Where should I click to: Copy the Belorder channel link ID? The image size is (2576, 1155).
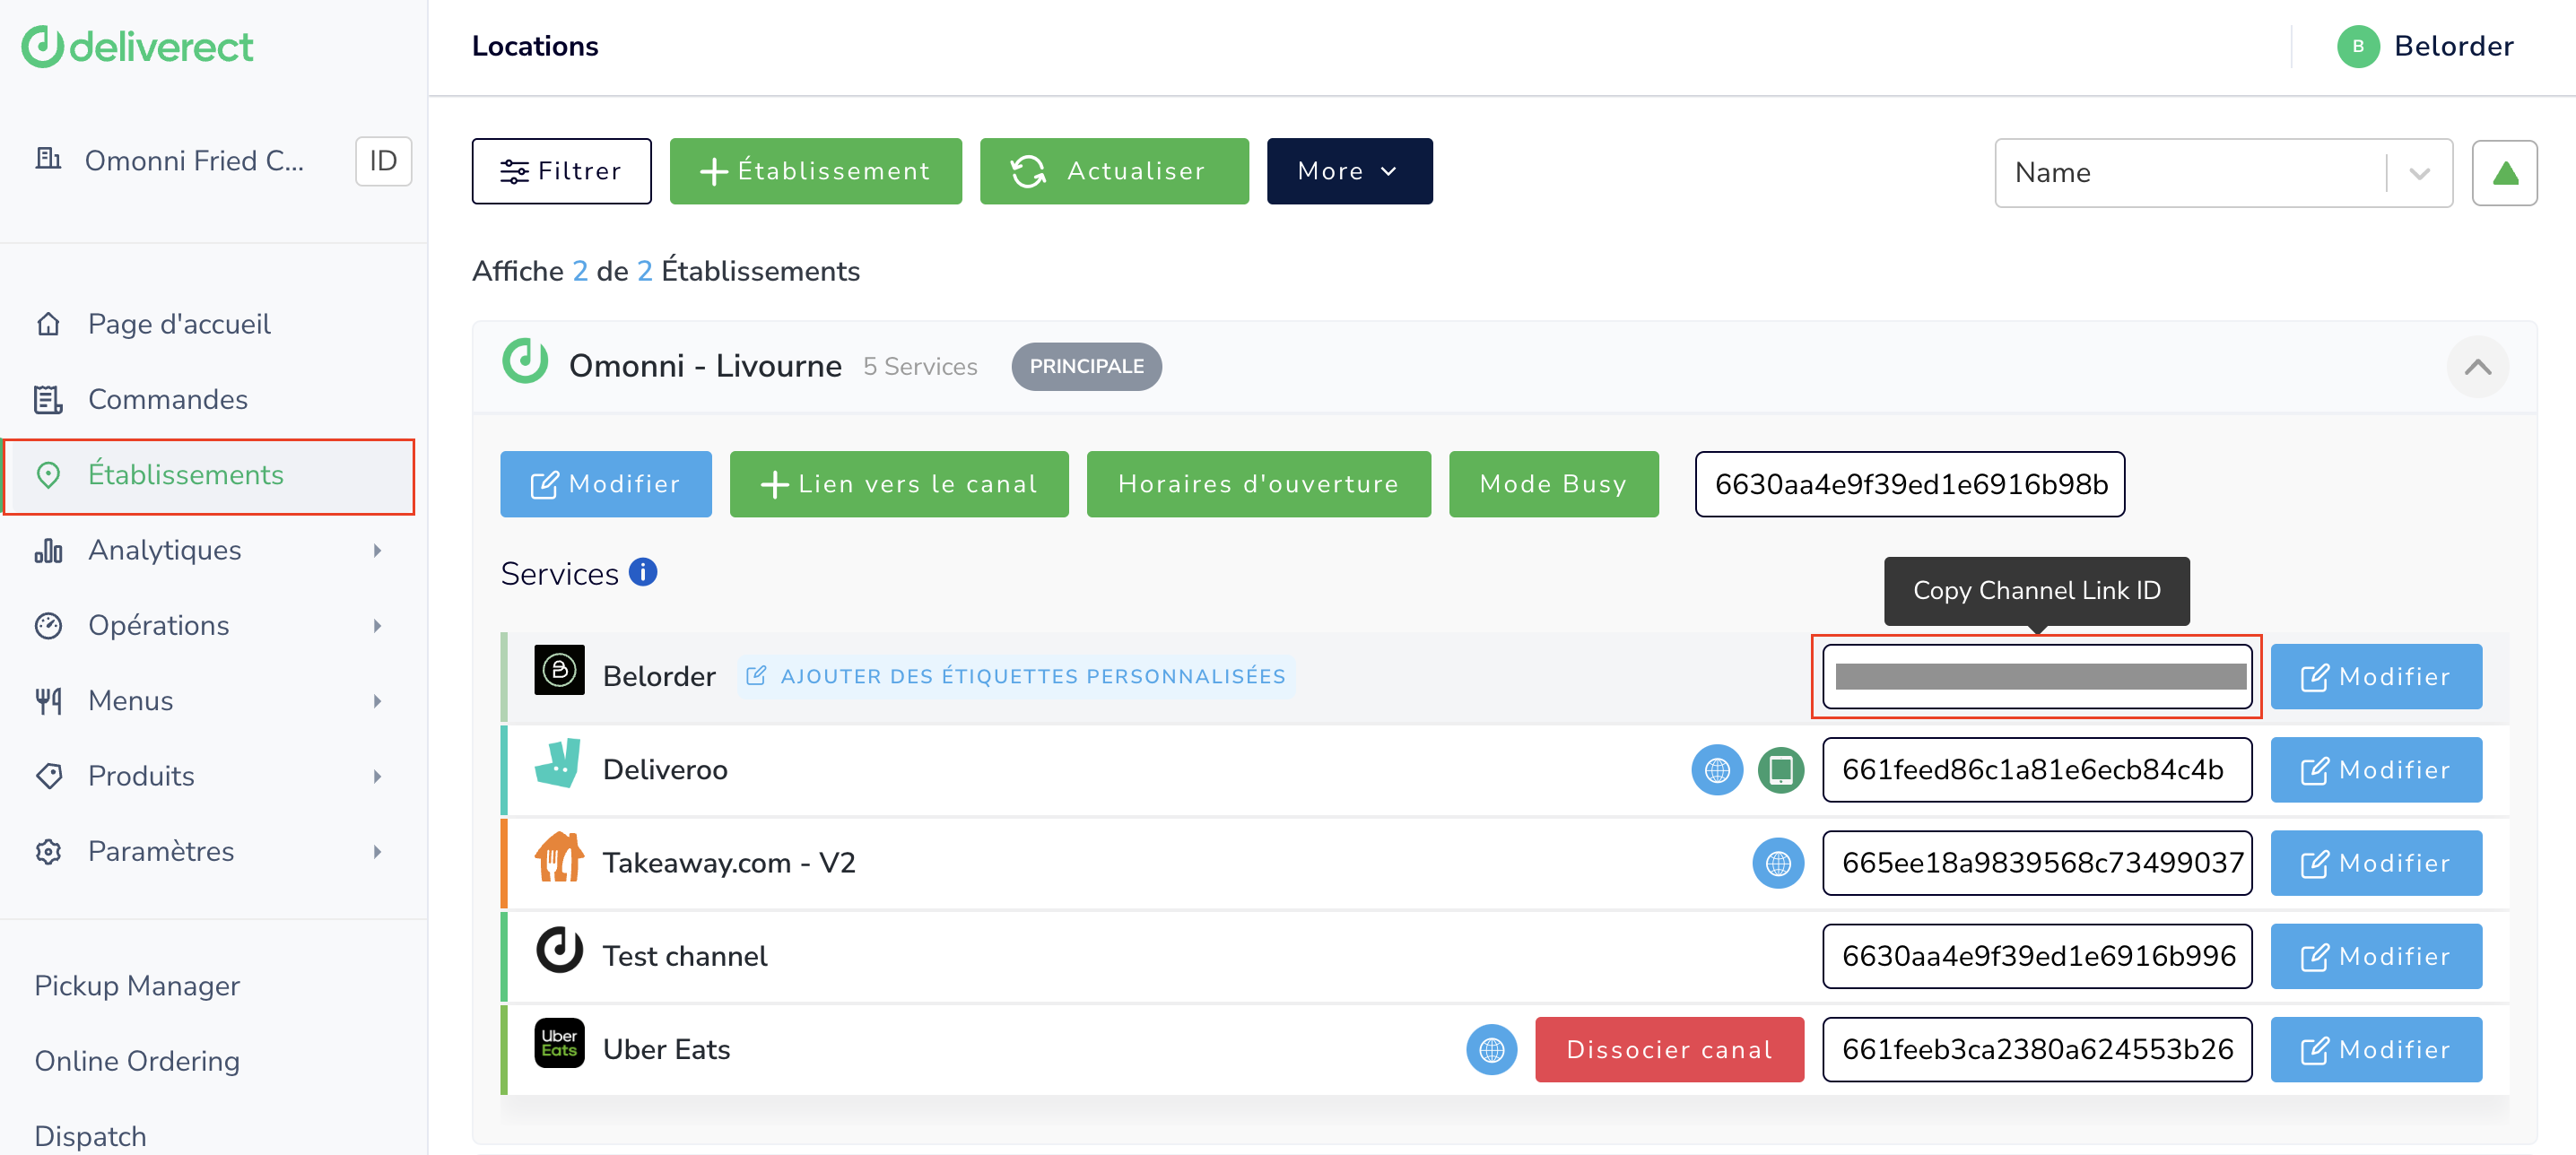coord(2036,677)
